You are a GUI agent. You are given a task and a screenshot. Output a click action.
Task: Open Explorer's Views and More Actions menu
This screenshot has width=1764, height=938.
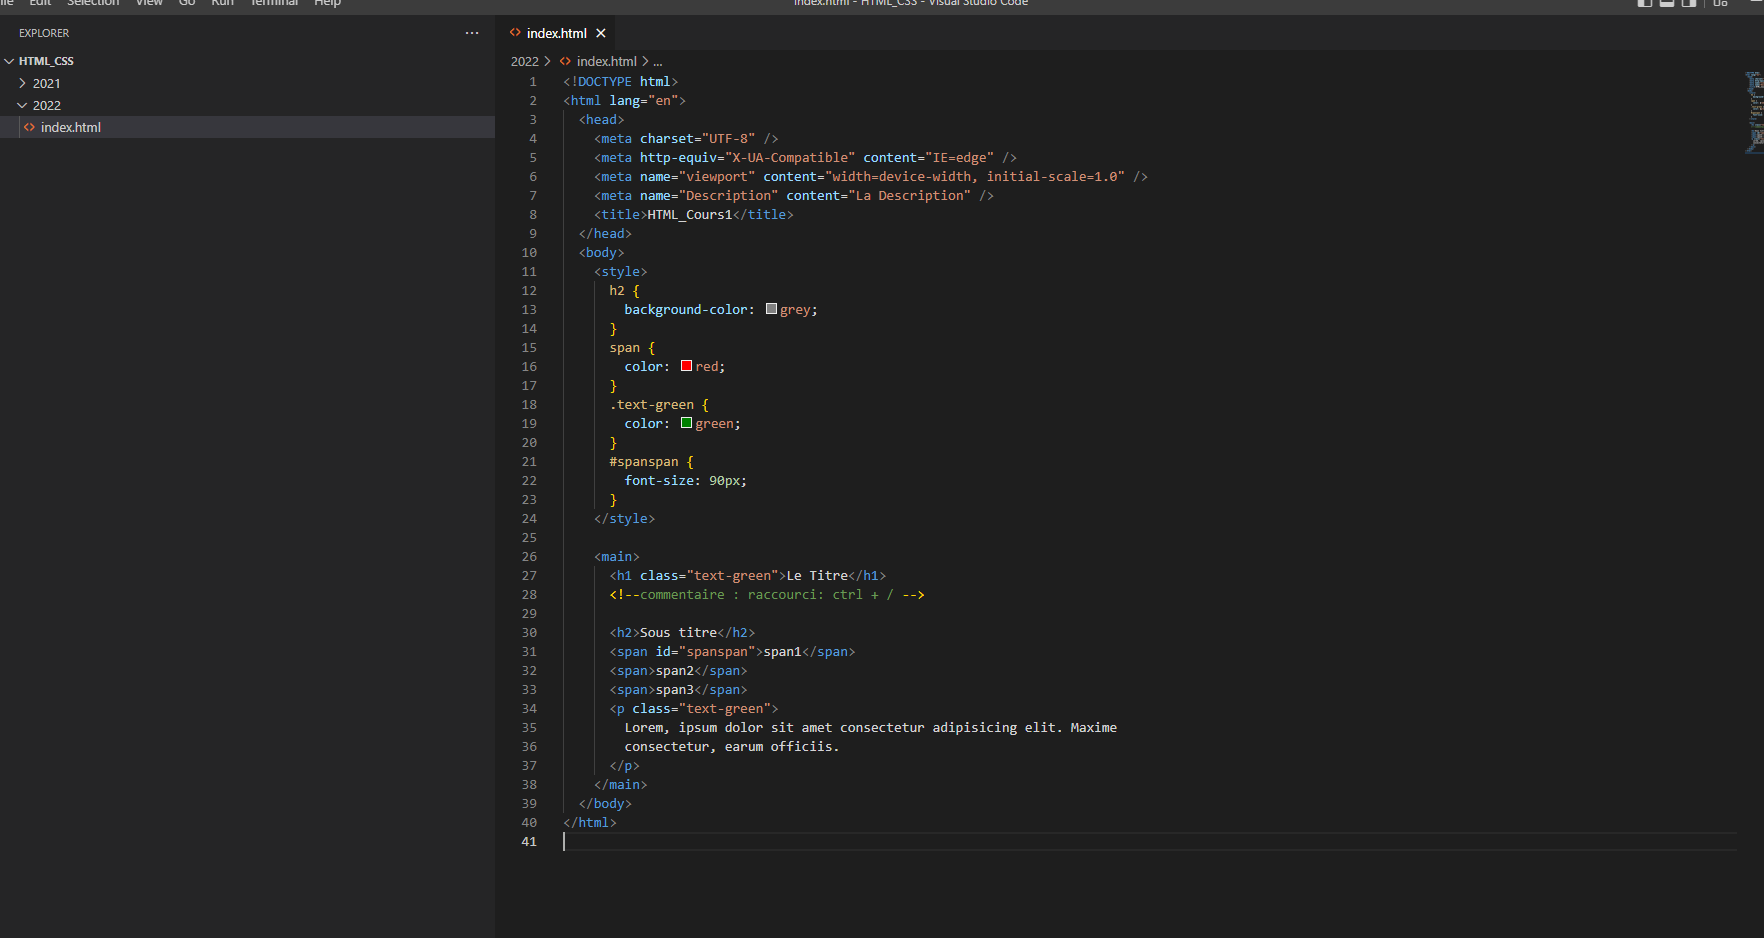click(x=472, y=33)
